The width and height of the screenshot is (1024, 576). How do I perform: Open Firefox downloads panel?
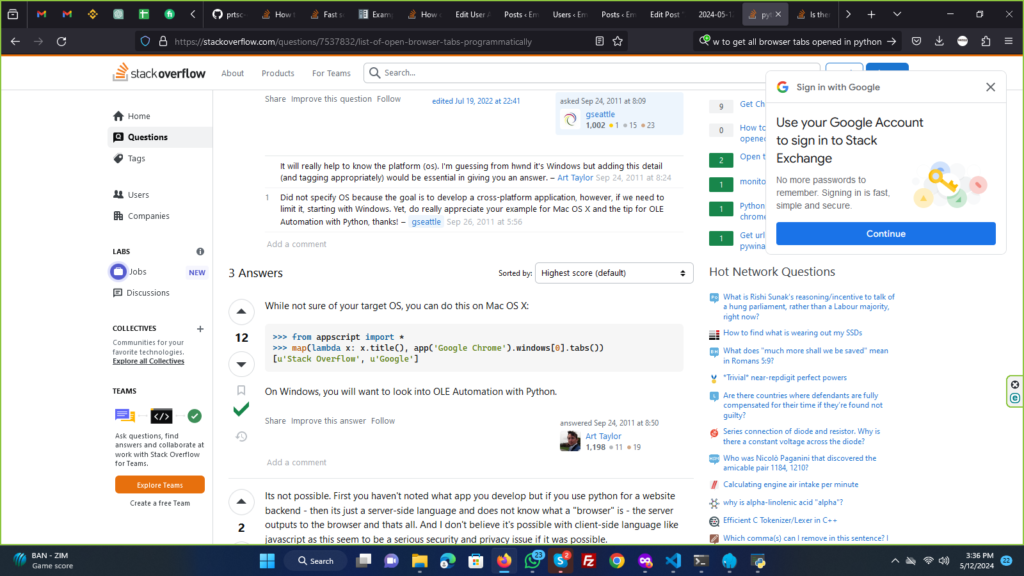tap(939, 41)
